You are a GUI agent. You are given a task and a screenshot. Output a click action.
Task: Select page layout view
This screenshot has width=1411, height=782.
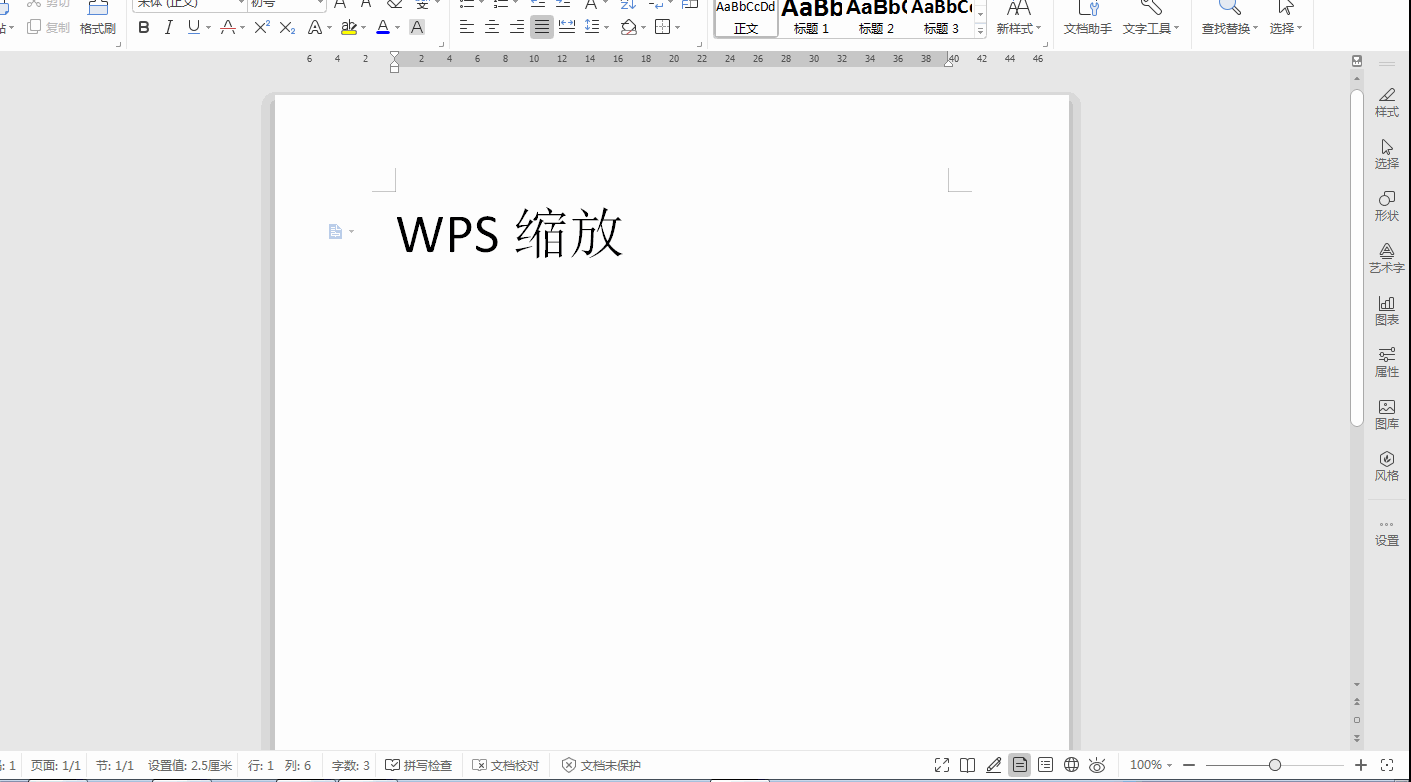tap(1020, 765)
